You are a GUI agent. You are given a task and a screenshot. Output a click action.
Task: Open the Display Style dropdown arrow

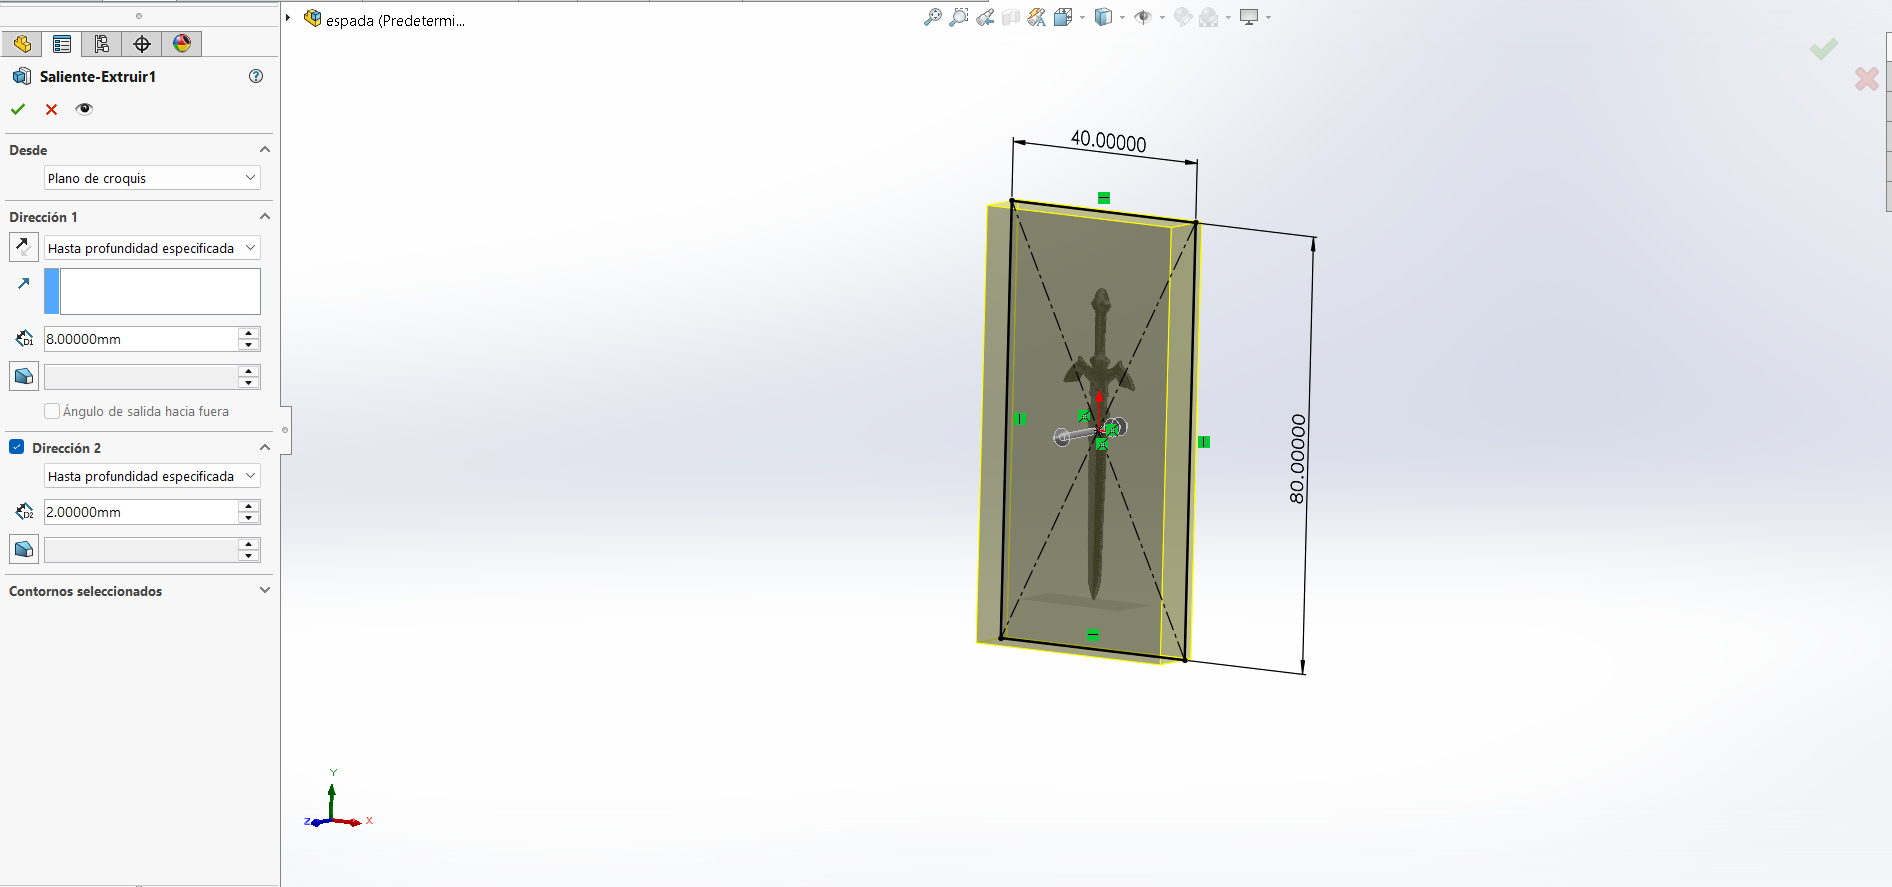point(1122,18)
